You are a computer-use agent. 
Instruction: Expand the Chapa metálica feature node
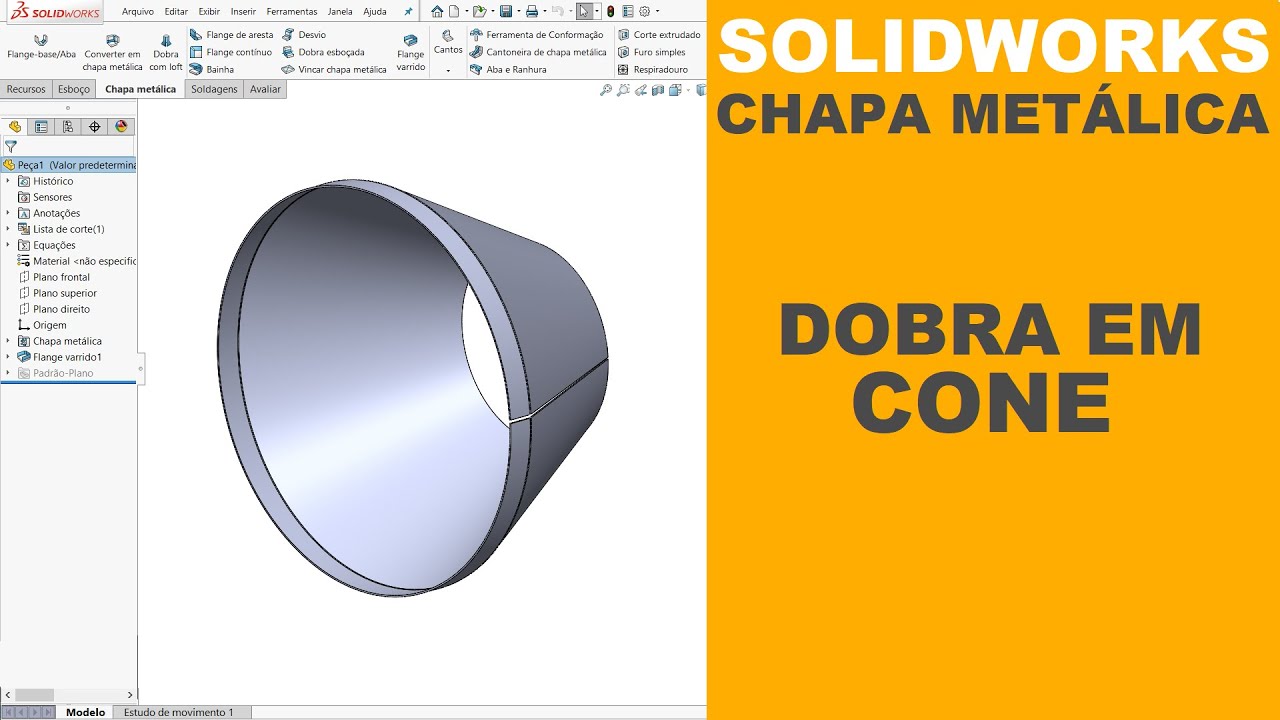[8, 341]
